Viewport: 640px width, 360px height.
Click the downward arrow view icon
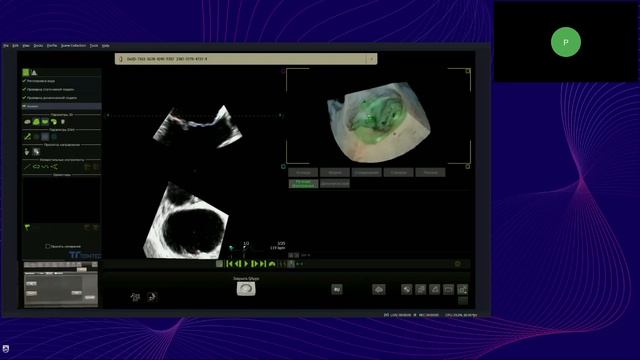click(x=27, y=152)
